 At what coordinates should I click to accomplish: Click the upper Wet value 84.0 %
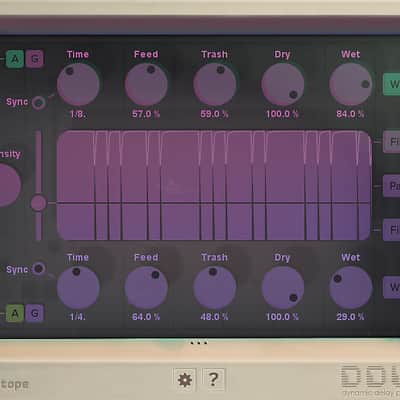(350, 114)
